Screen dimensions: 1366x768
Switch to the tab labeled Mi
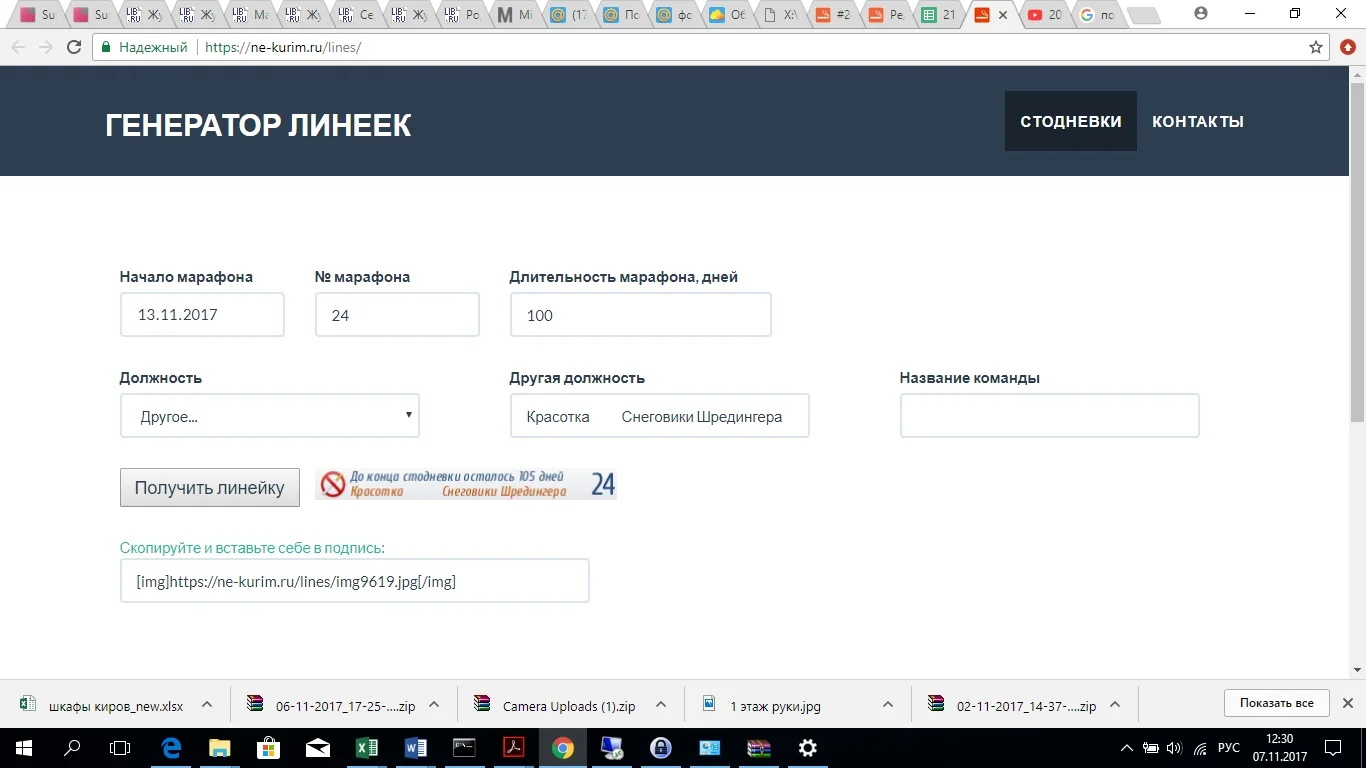[x=516, y=15]
